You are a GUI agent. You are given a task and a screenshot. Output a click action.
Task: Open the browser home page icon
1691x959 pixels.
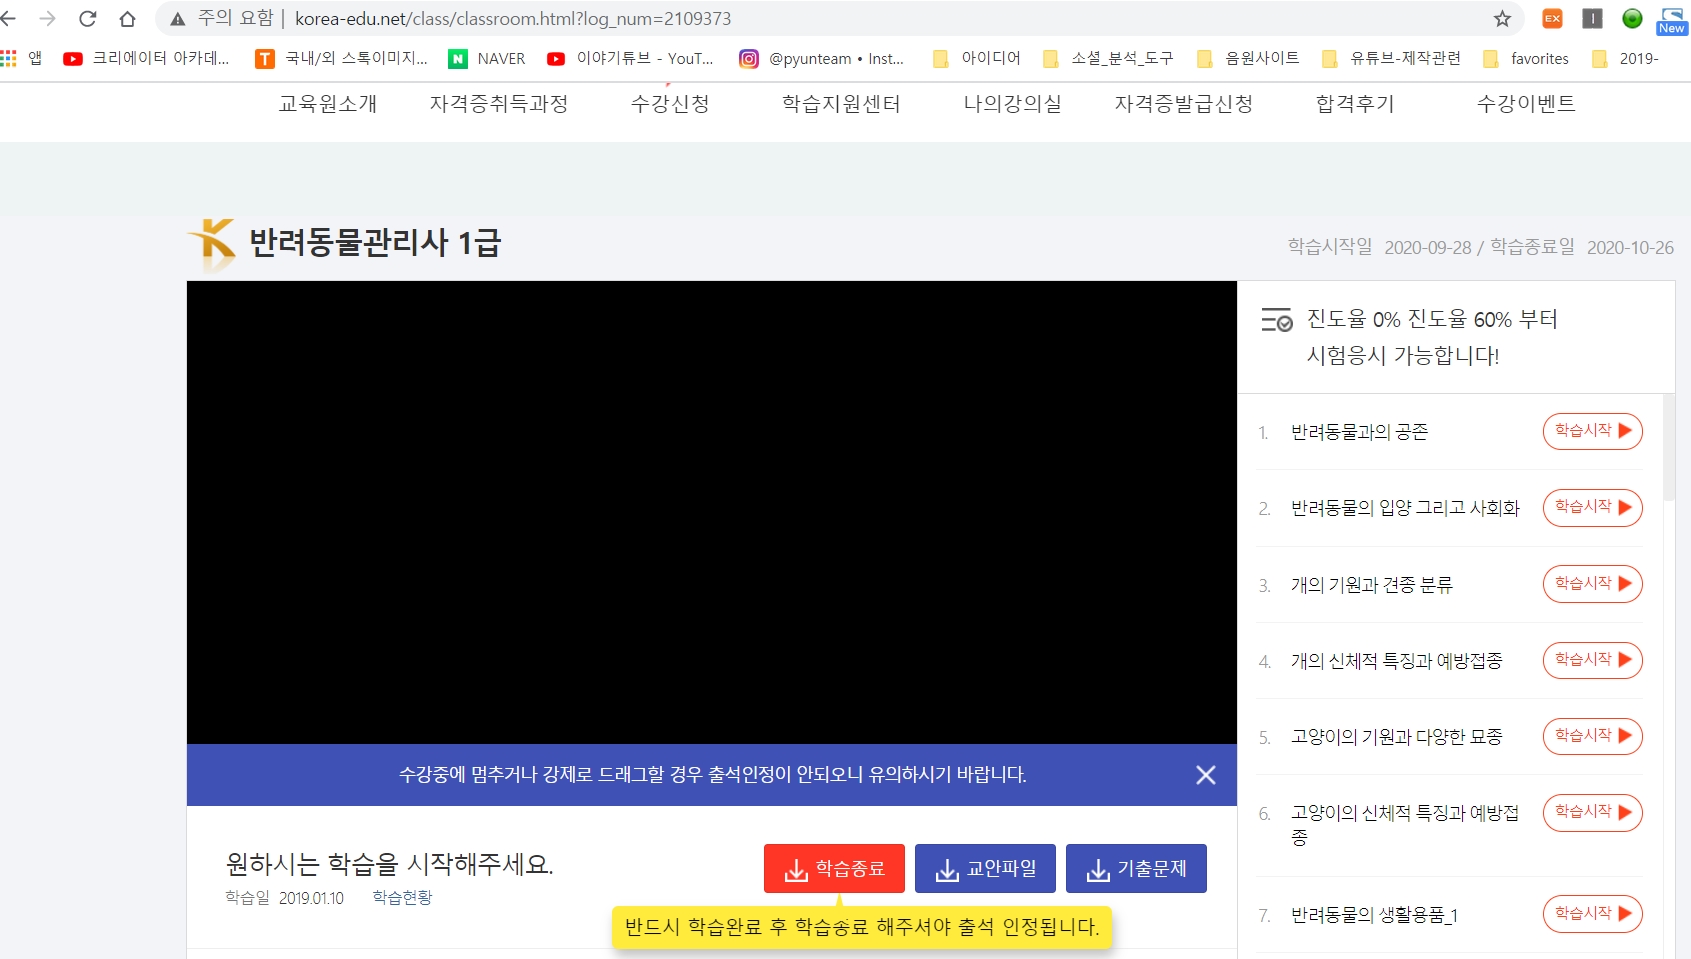(127, 18)
